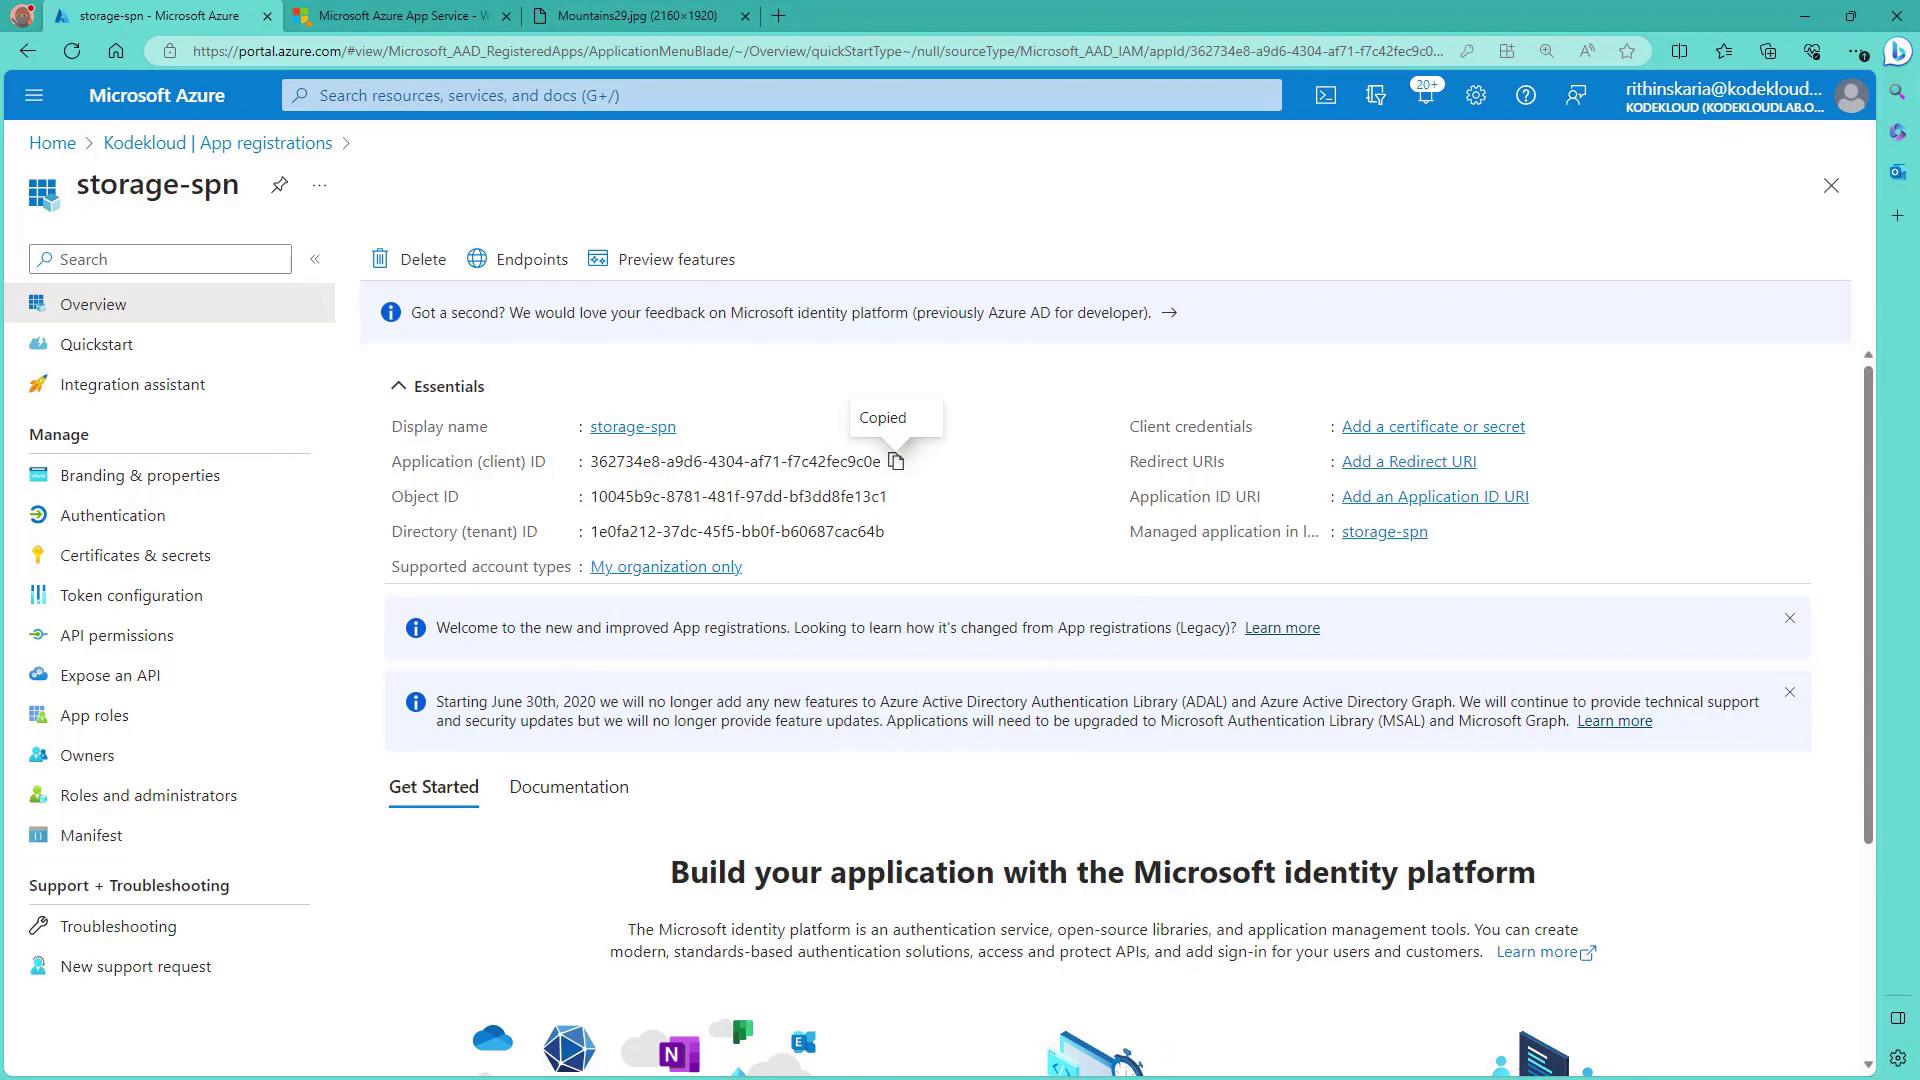Open Azure Cloud Shell
Screen dimensions: 1920x1080
coord(1325,95)
